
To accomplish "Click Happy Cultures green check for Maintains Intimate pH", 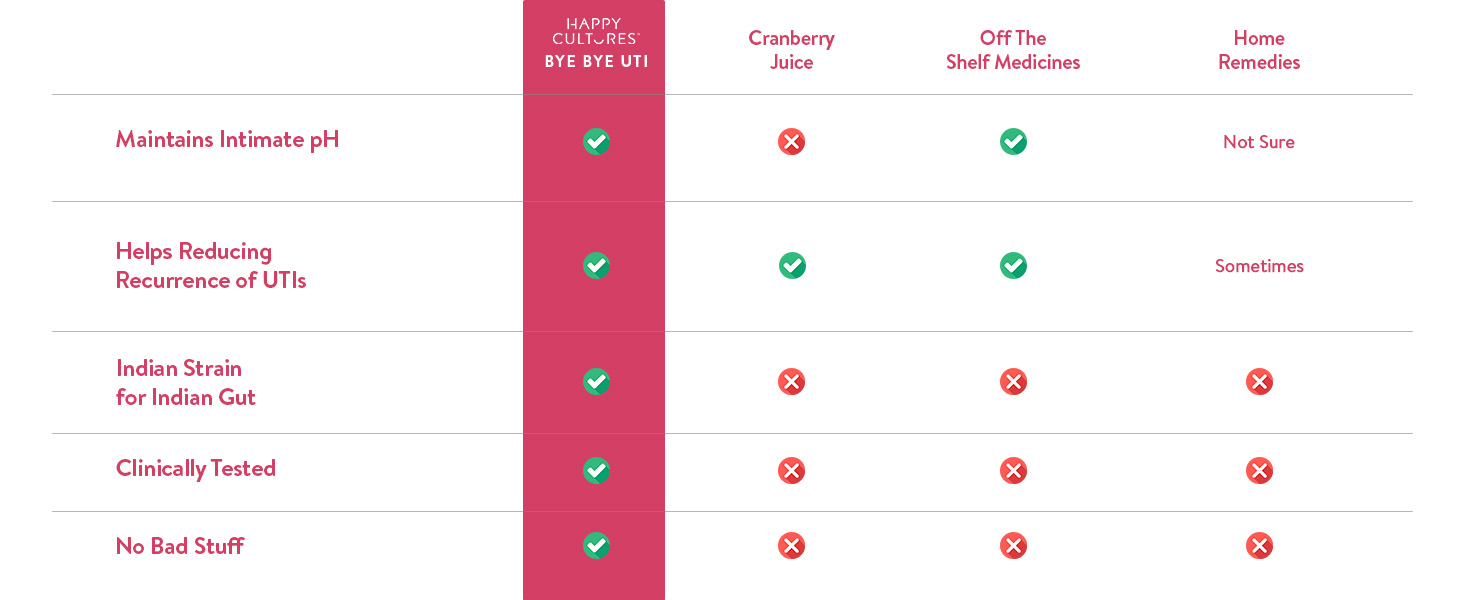I will pos(596,141).
